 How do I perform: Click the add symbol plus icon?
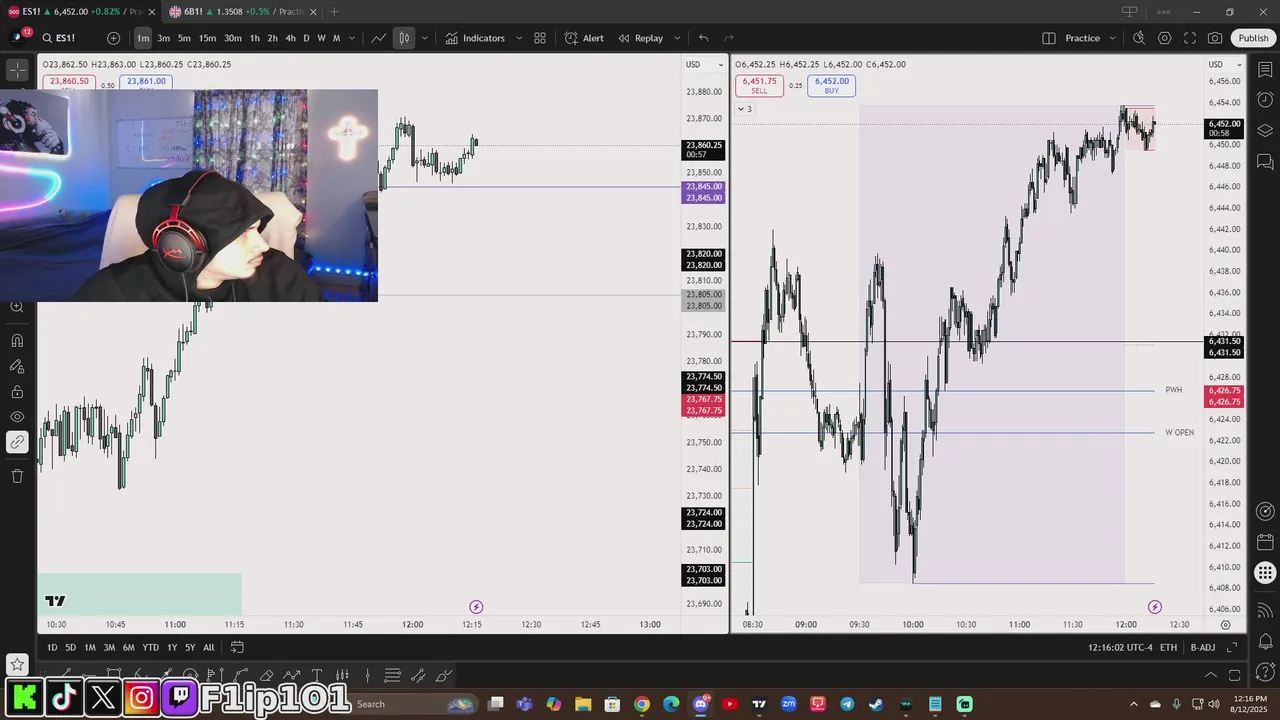(113, 38)
